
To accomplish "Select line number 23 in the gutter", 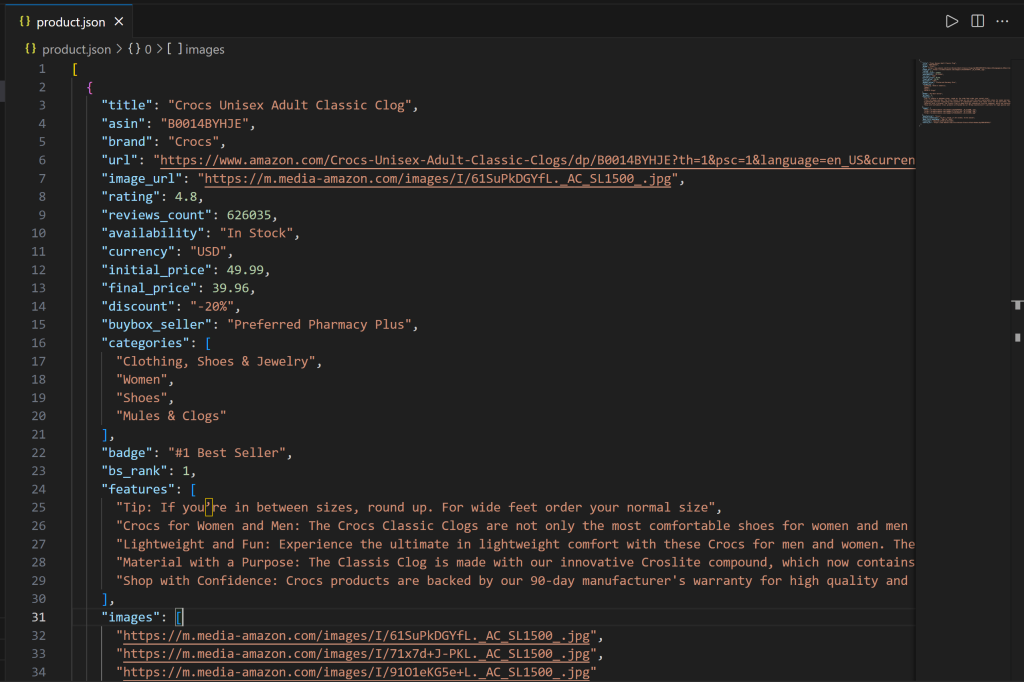I will point(38,470).
